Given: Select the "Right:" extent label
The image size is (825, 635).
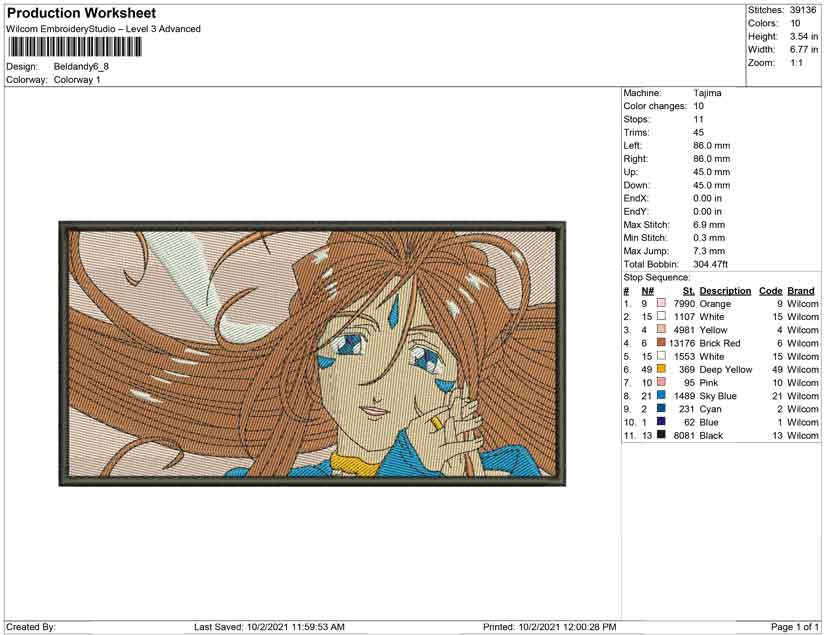Looking at the screenshot, I should click(636, 159).
